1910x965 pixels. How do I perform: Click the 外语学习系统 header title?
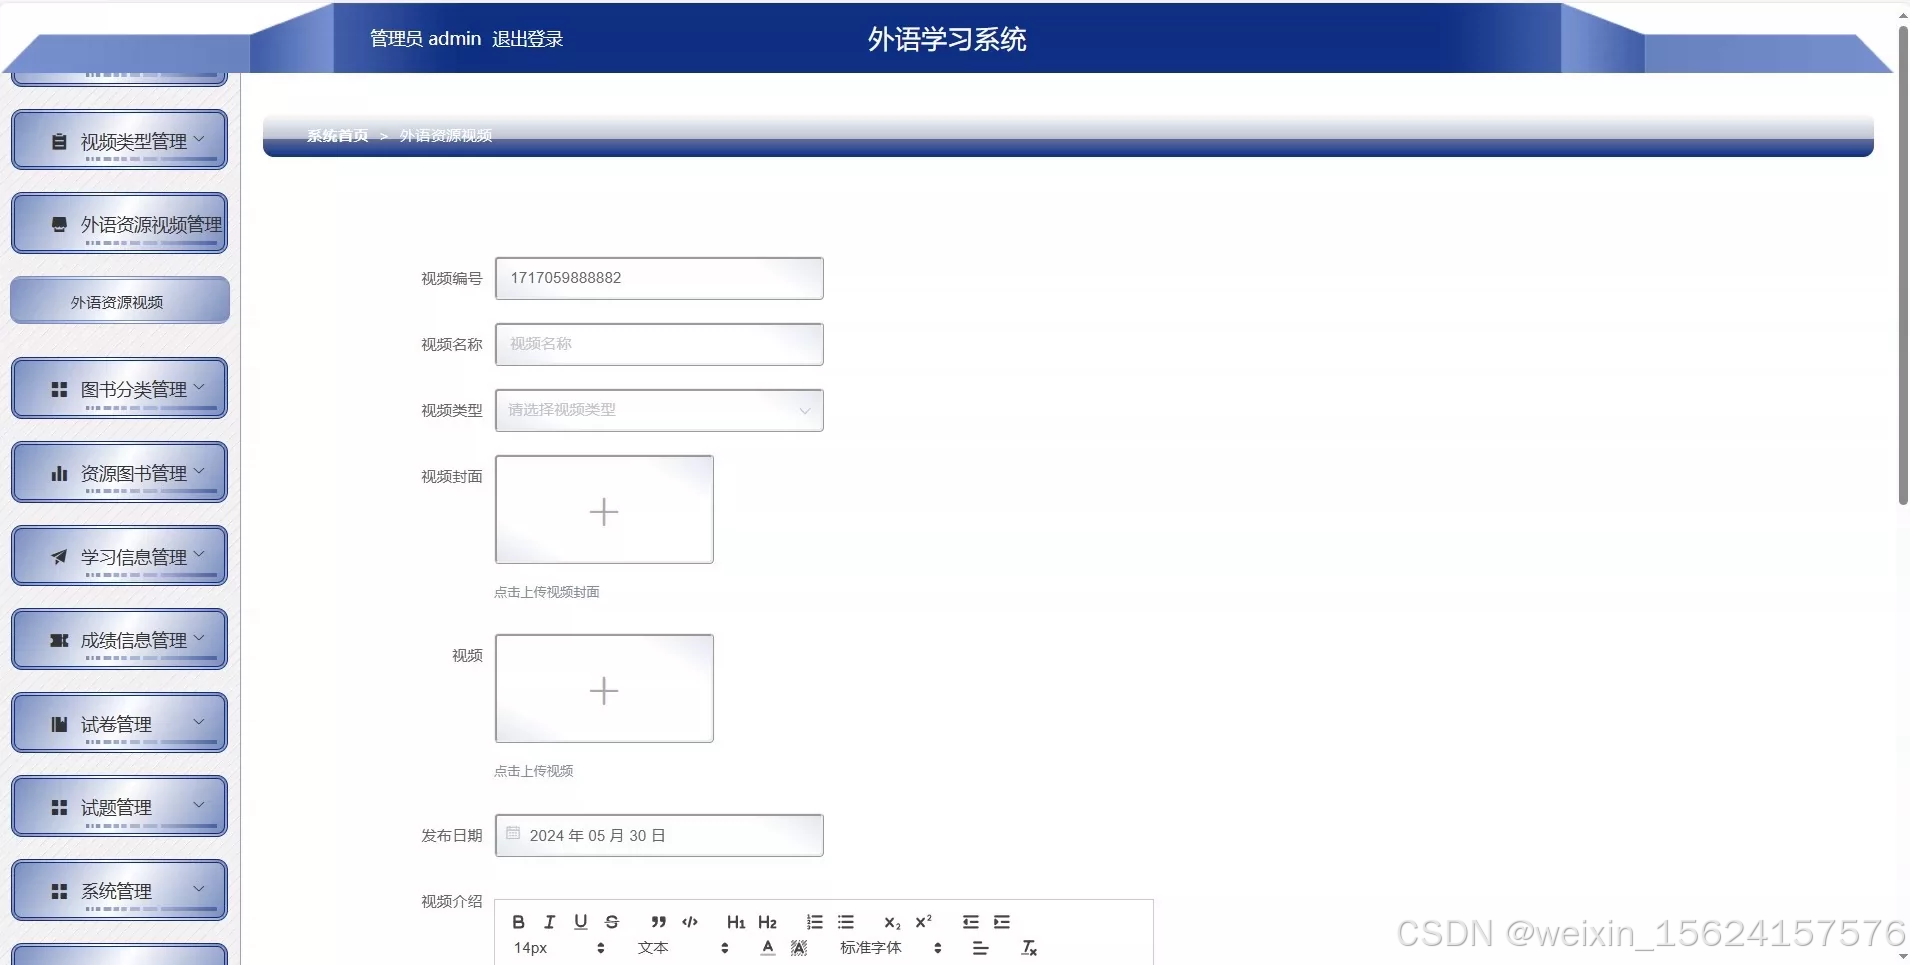947,39
